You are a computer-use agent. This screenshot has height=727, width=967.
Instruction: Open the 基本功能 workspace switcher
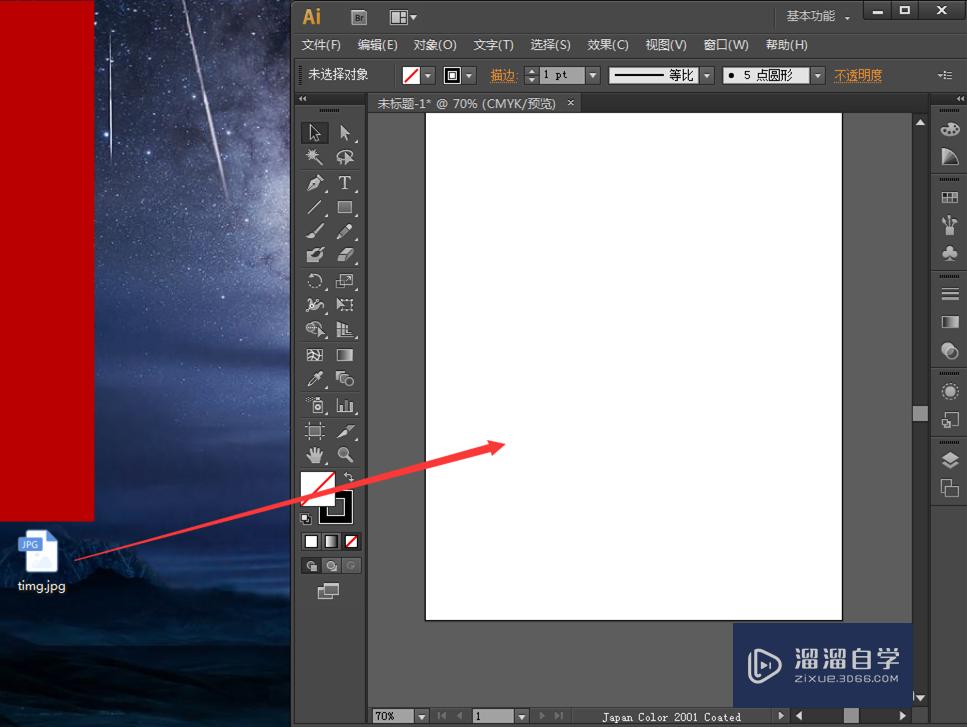[818, 17]
